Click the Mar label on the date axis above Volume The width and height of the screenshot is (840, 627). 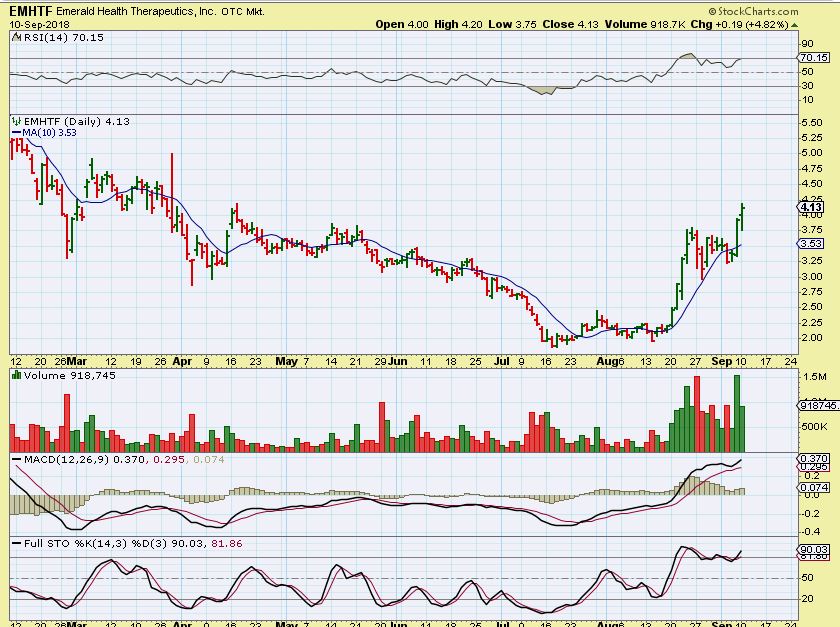pos(77,361)
